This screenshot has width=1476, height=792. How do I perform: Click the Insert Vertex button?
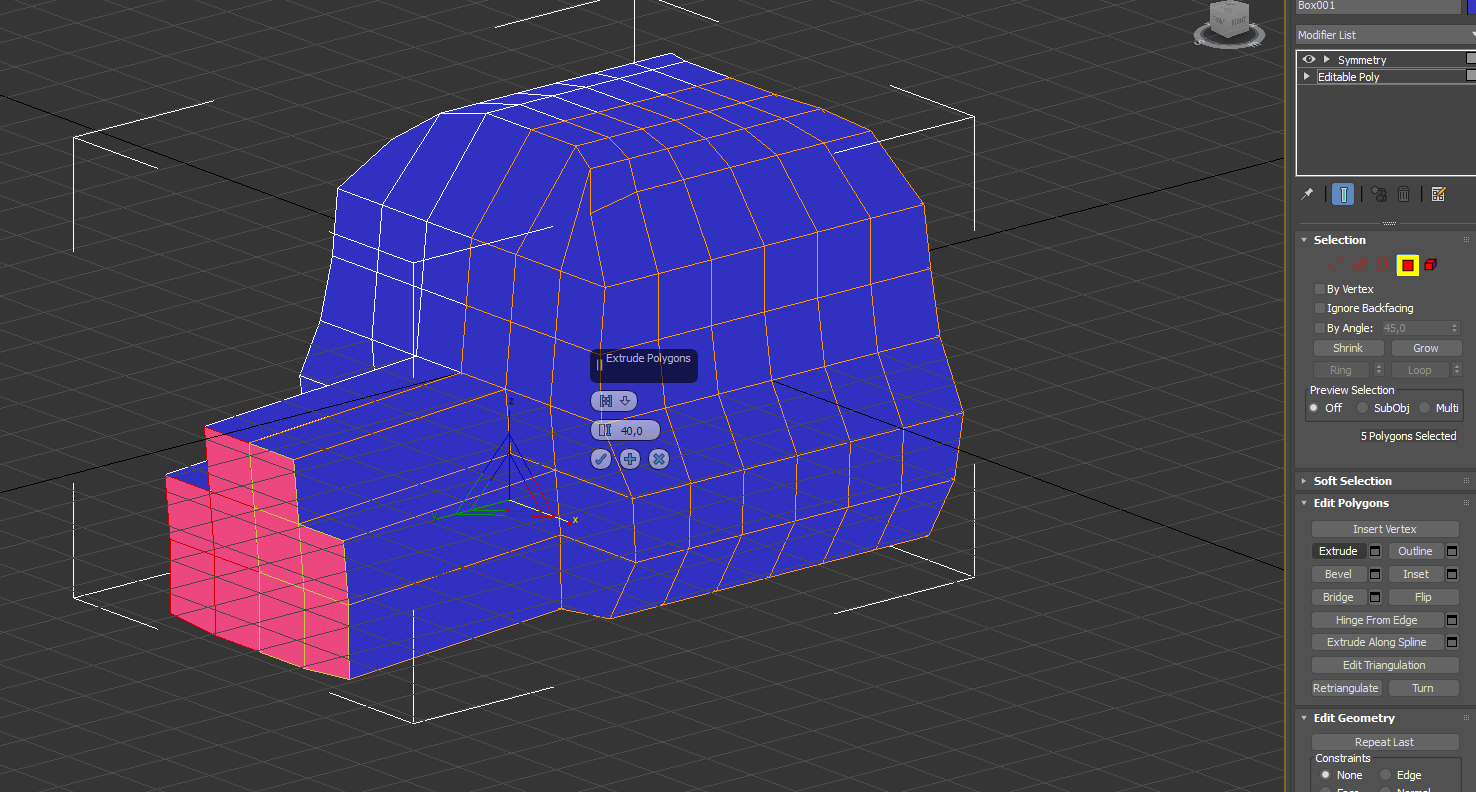pyautogui.click(x=1385, y=529)
